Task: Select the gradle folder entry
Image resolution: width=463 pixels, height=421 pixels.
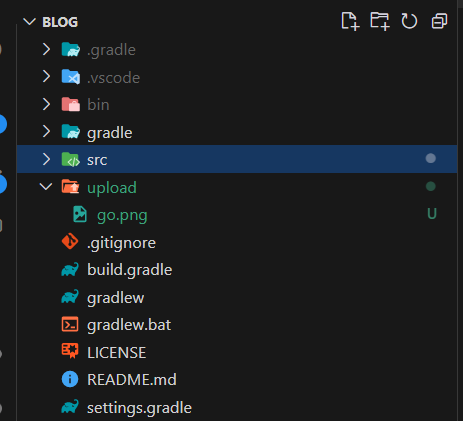Action: pos(110,133)
